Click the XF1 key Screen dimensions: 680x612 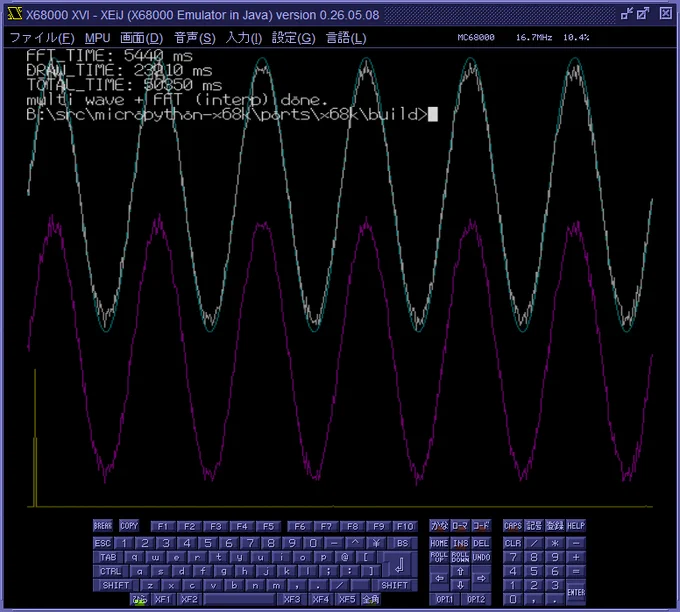coord(163,599)
